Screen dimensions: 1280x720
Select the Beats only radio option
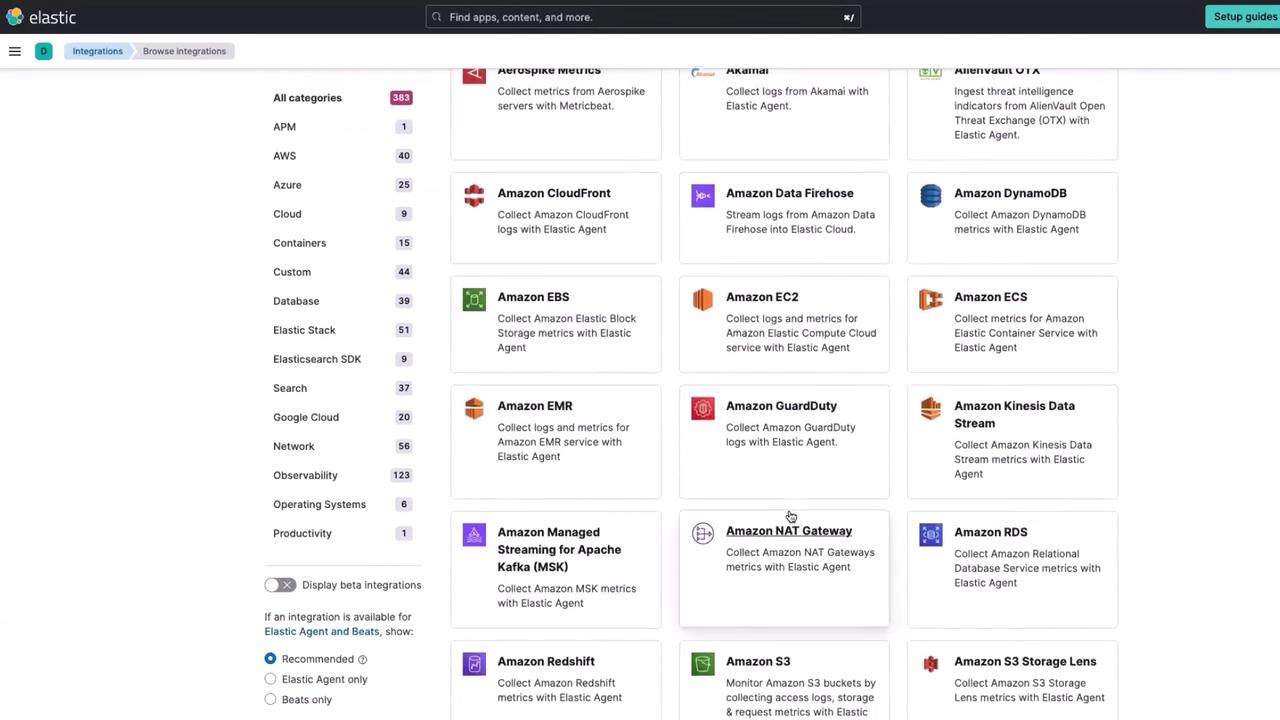[270, 700]
